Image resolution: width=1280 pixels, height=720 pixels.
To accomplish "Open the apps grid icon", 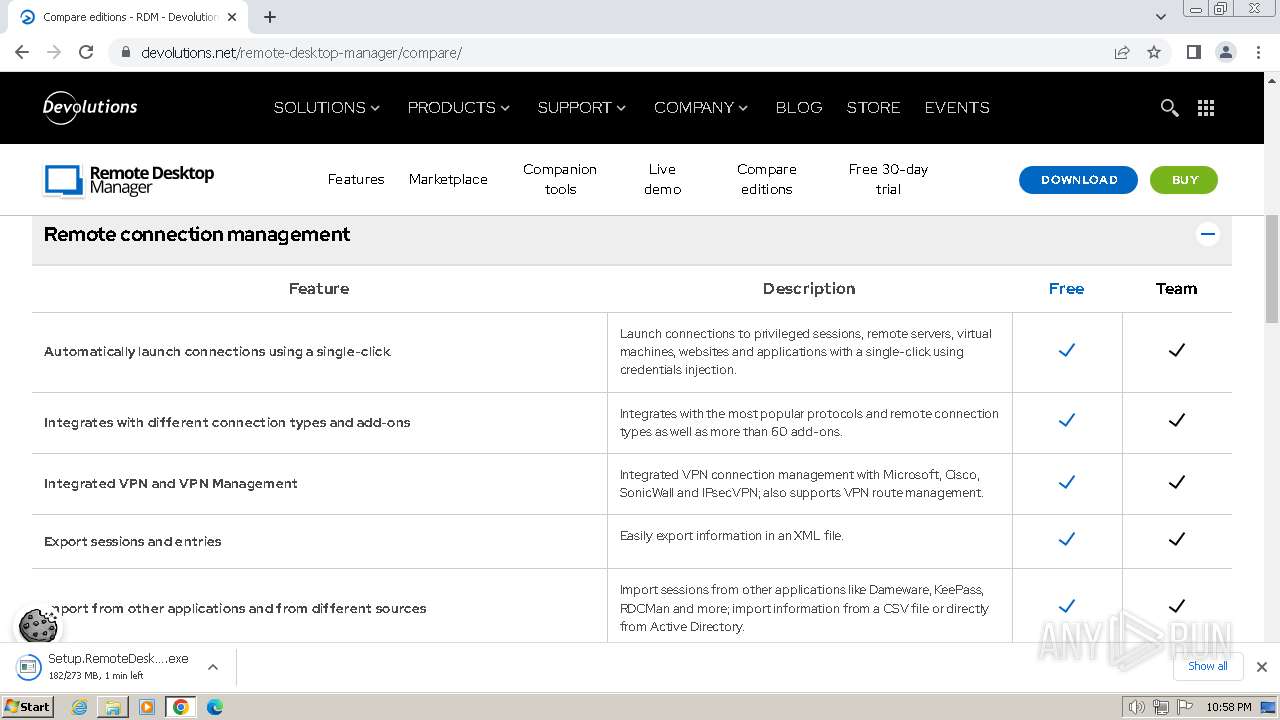I will pyautogui.click(x=1206, y=108).
